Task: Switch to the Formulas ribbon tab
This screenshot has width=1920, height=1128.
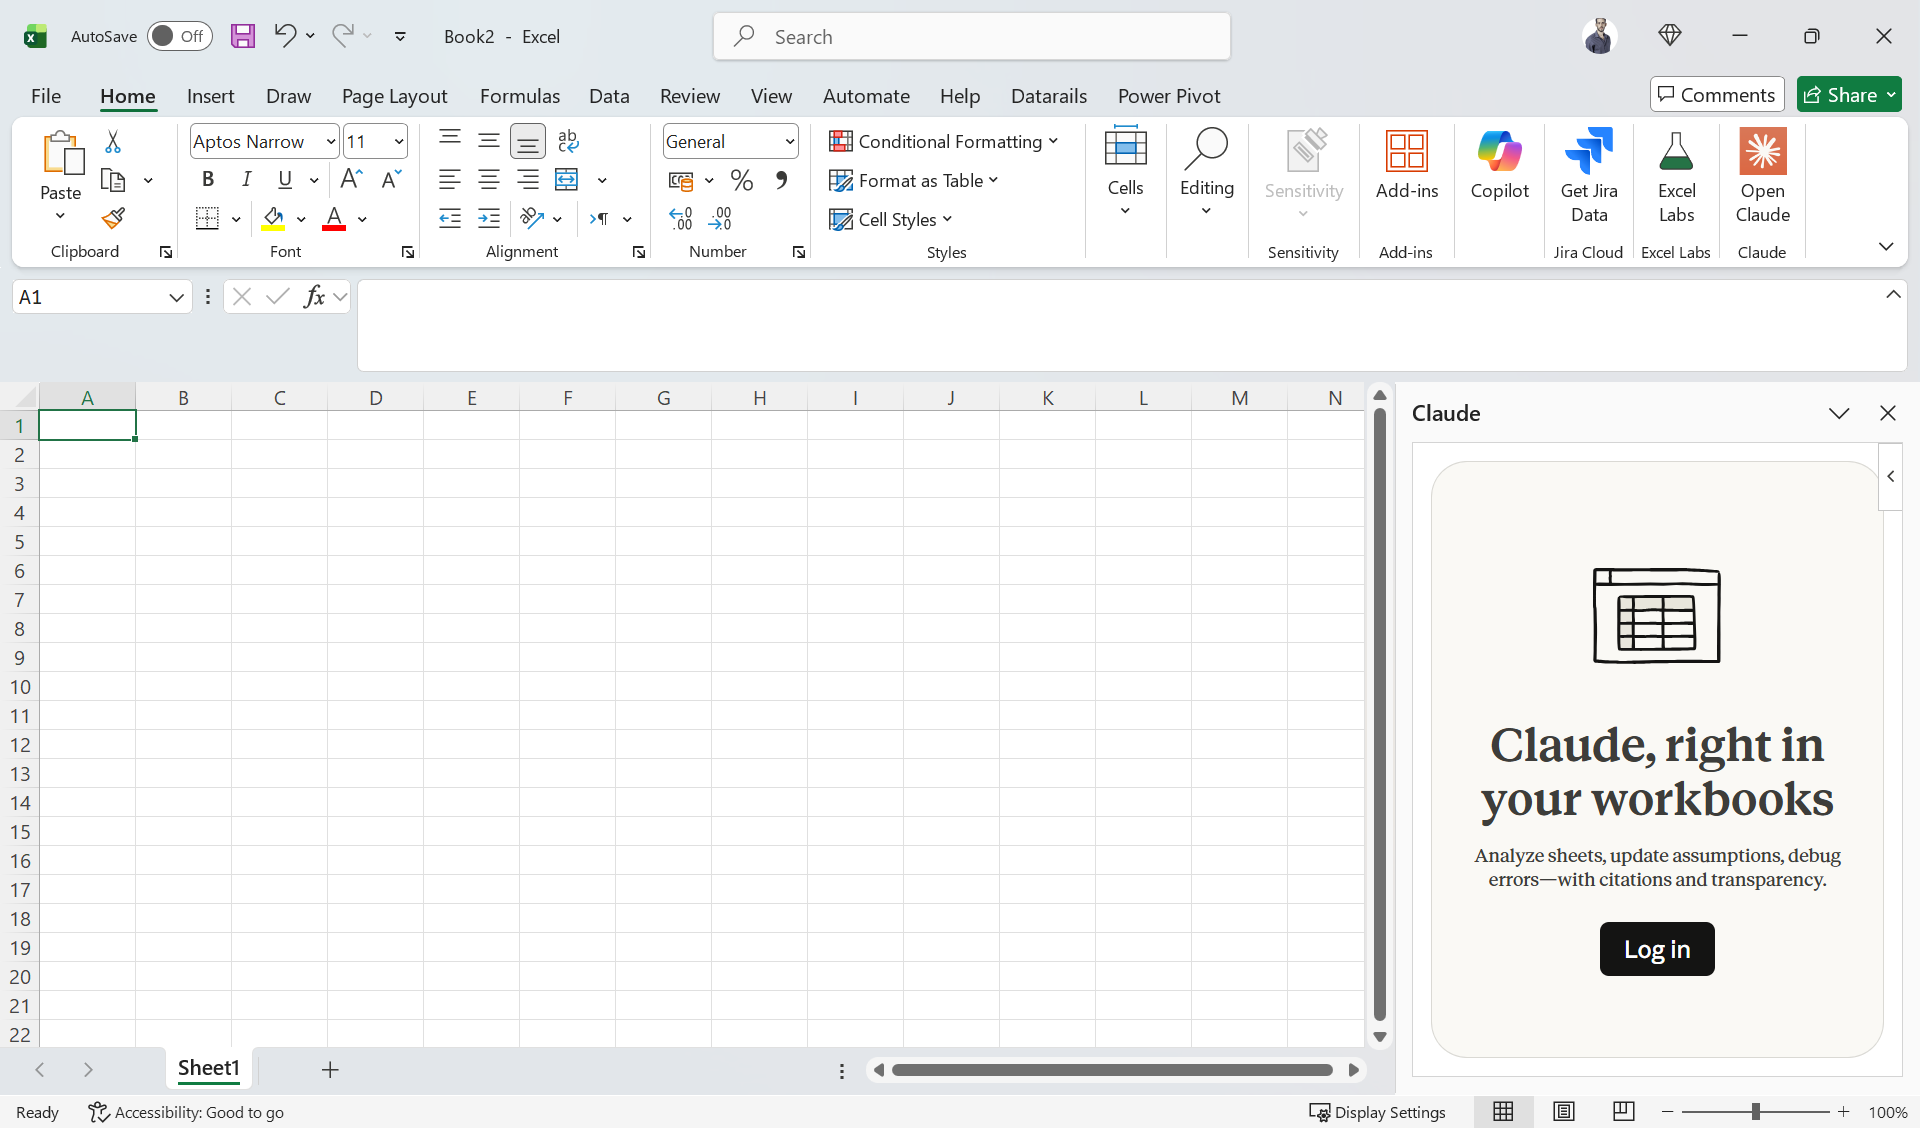Action: [519, 96]
